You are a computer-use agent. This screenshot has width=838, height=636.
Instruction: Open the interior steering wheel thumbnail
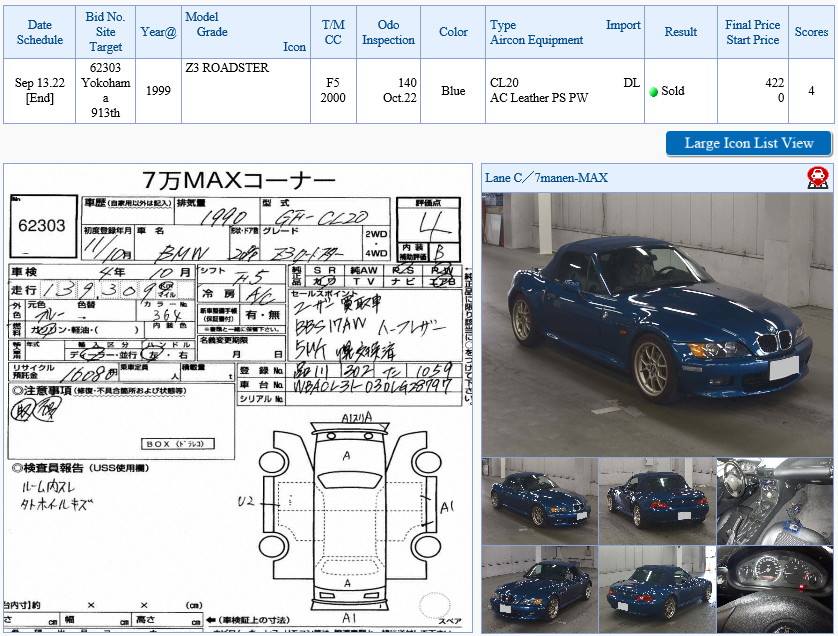point(774,501)
